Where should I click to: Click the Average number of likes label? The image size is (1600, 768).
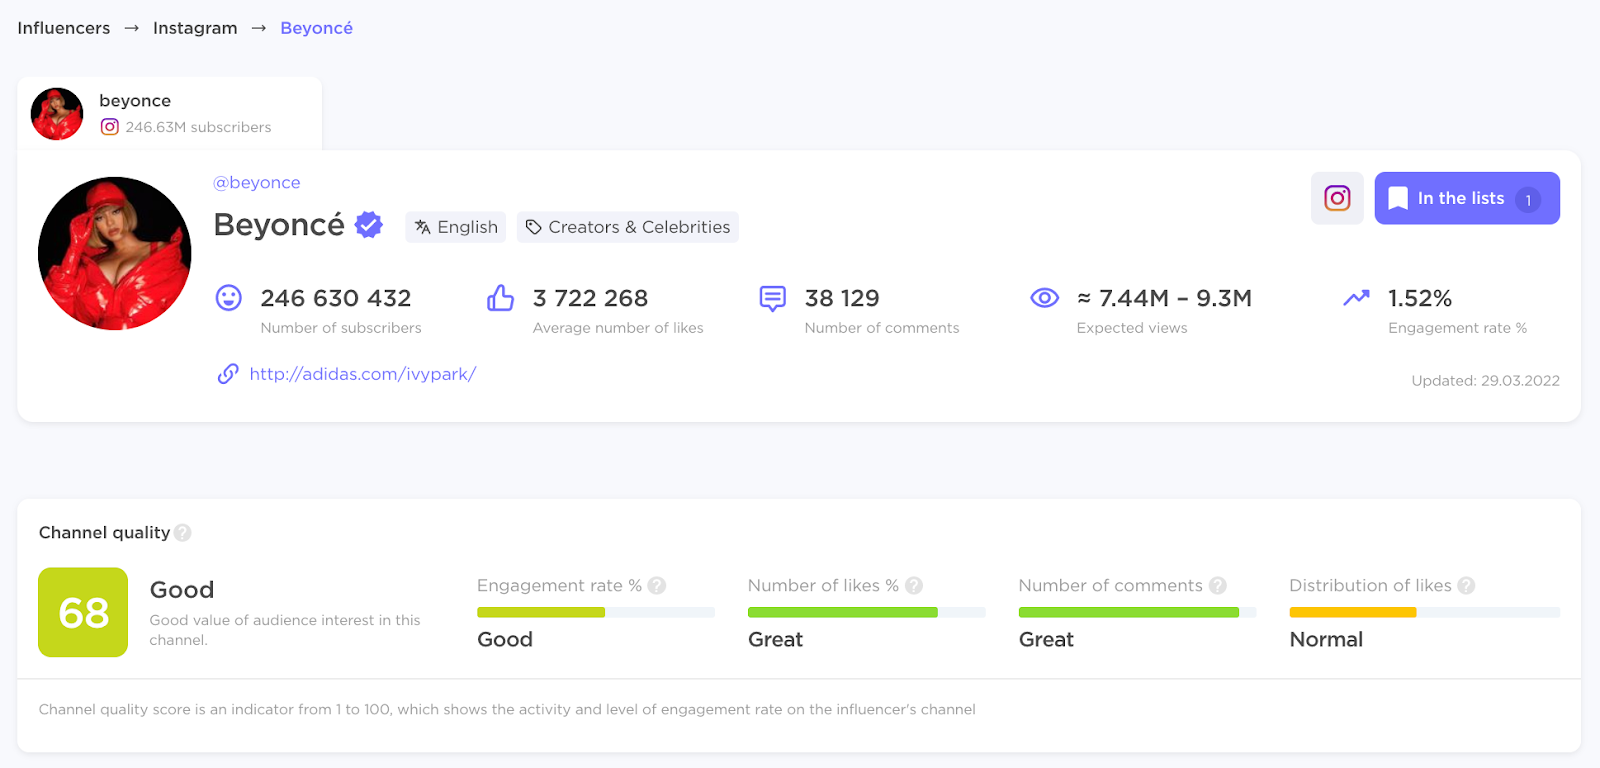(618, 328)
